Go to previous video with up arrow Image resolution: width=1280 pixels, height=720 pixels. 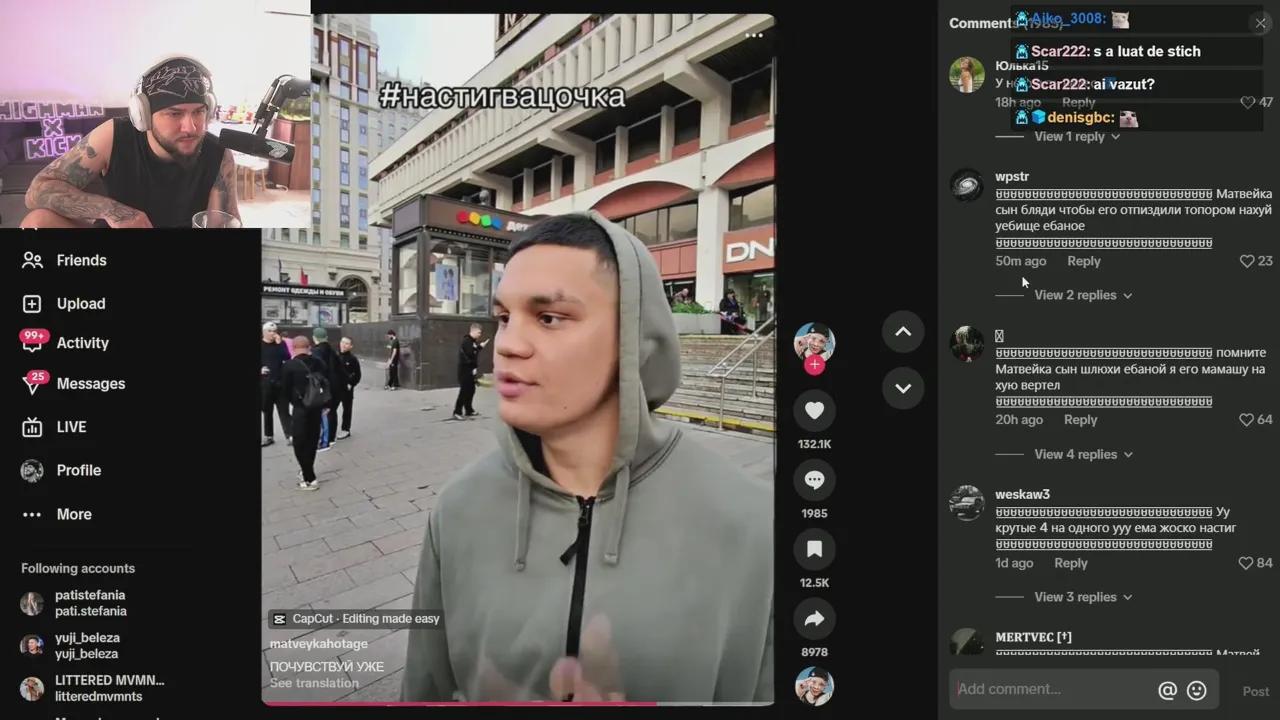903,332
